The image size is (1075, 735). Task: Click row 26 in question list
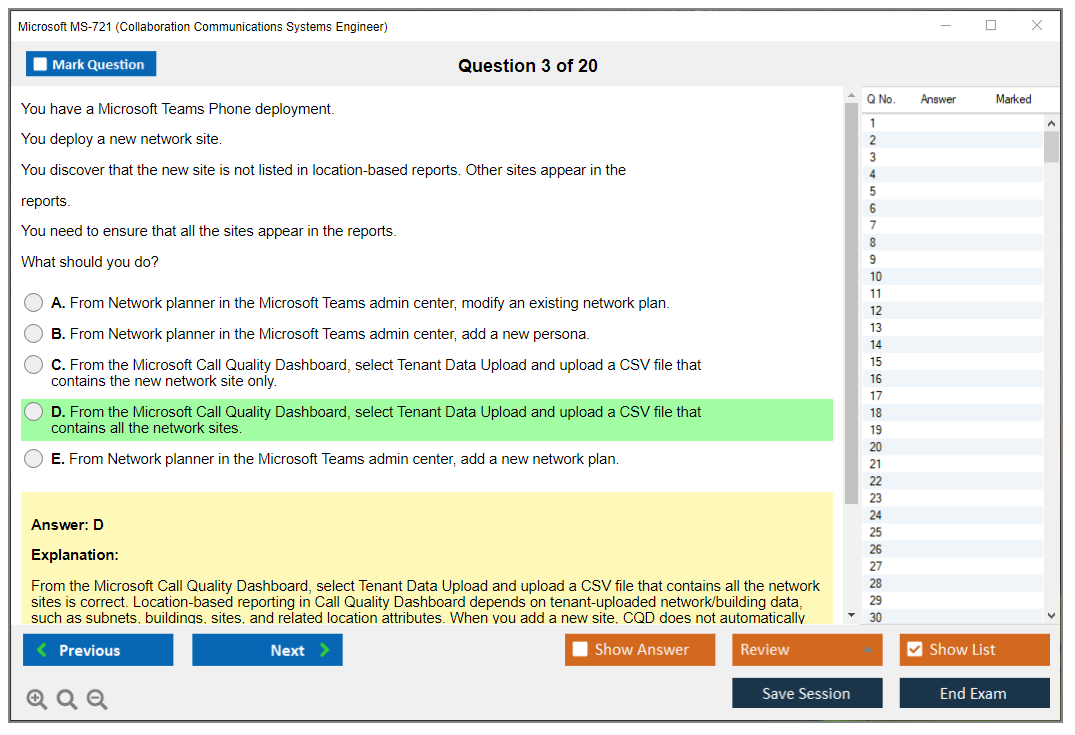[953, 549]
